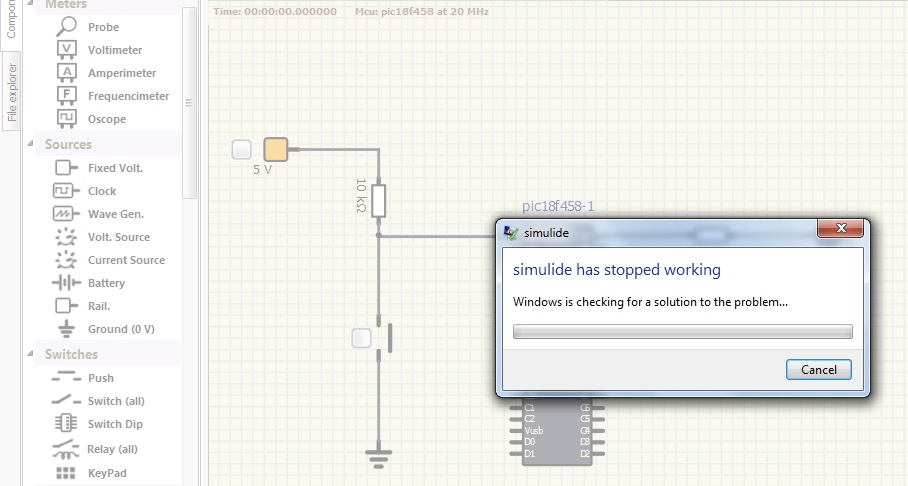Click the component list vertical scrollbar
Image resolution: width=908 pixels, height=486 pixels.
(189, 103)
